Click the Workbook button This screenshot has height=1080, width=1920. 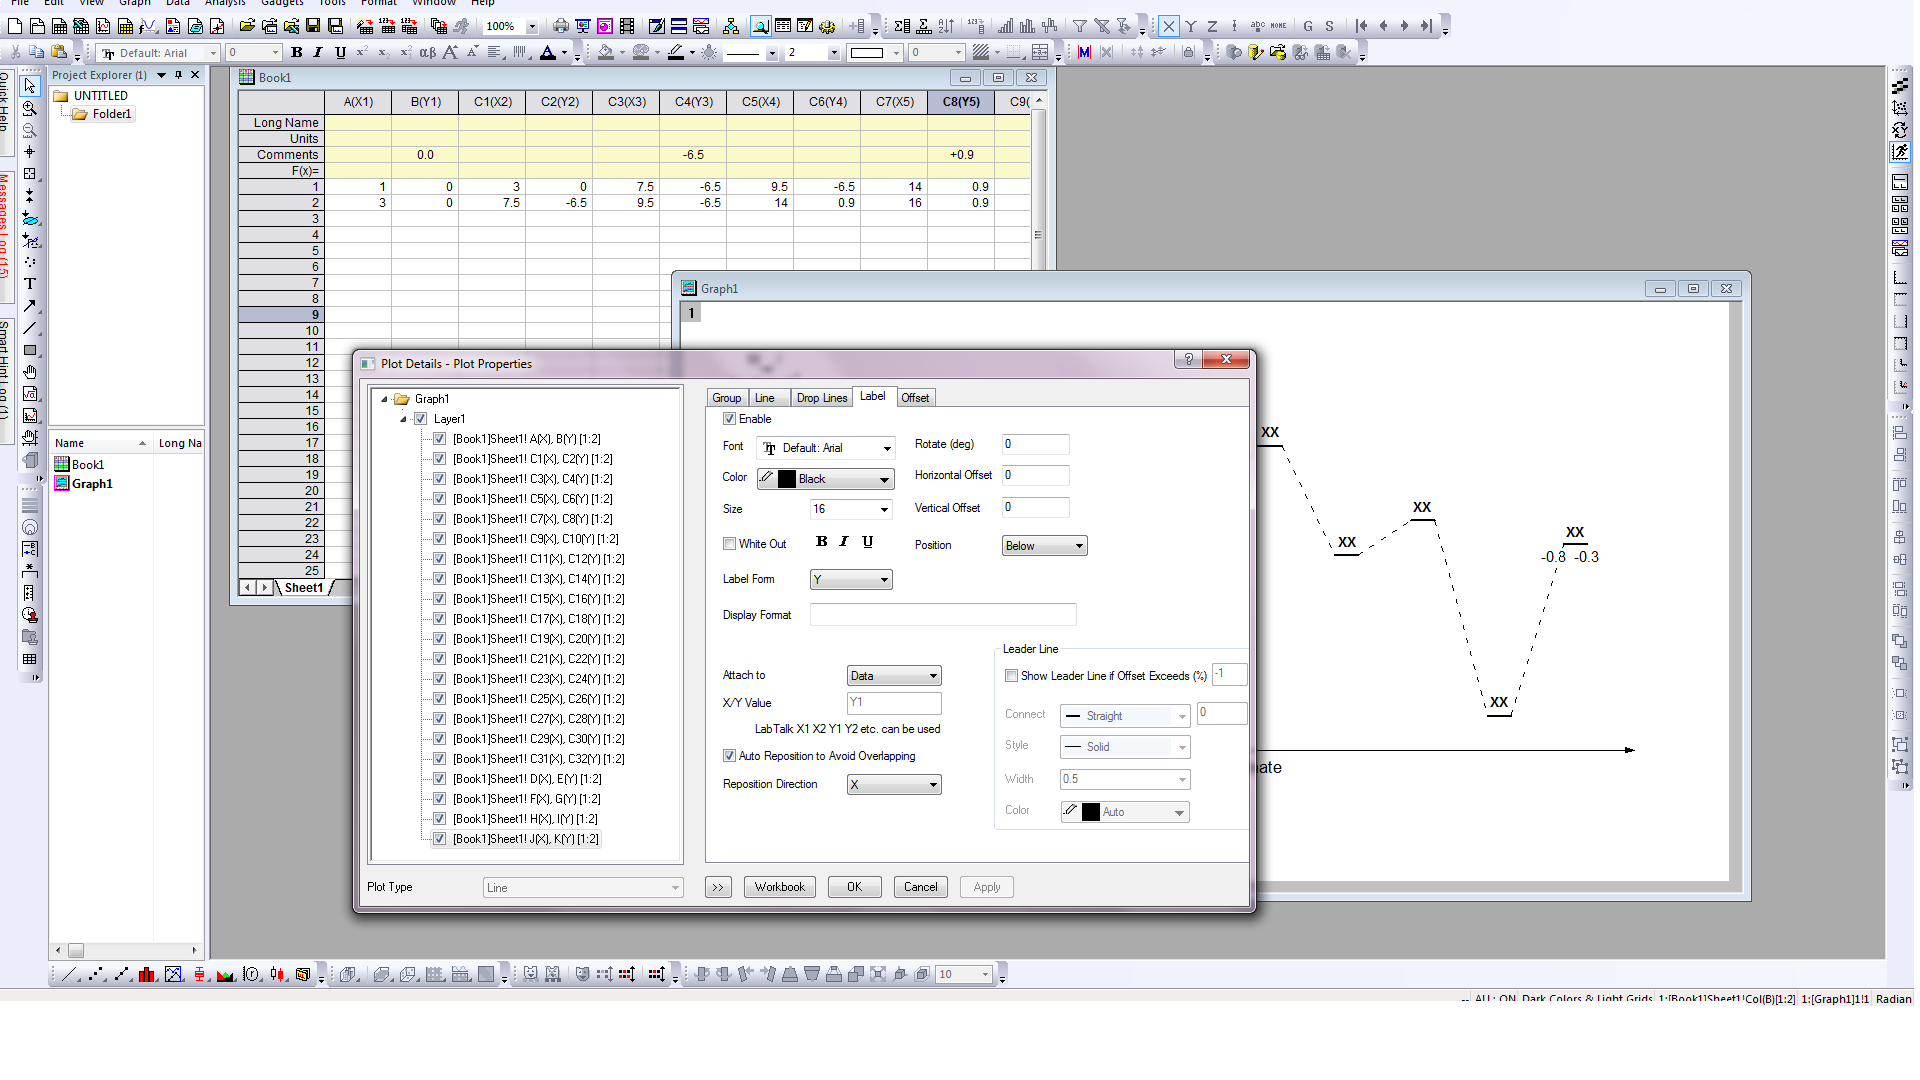point(780,887)
